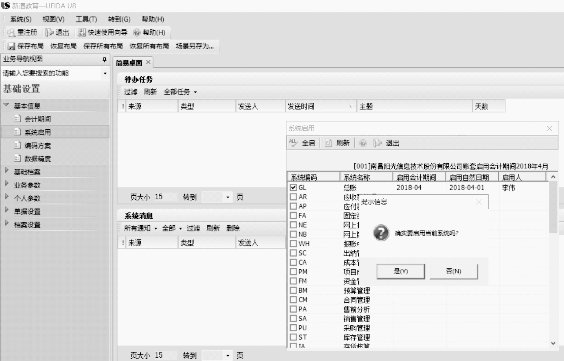Open the 工具(T) menu

coord(86,19)
